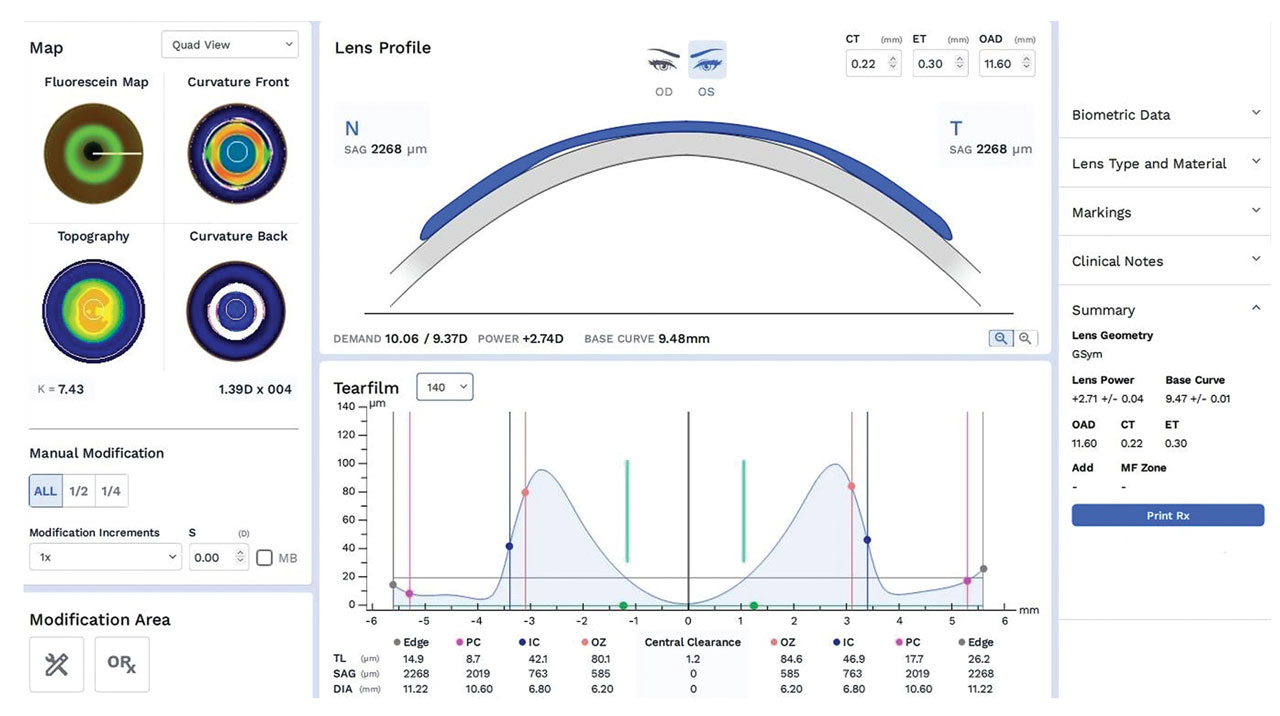Open the Quad View dropdown
This screenshot has height=716, width=1280.
pos(229,44)
